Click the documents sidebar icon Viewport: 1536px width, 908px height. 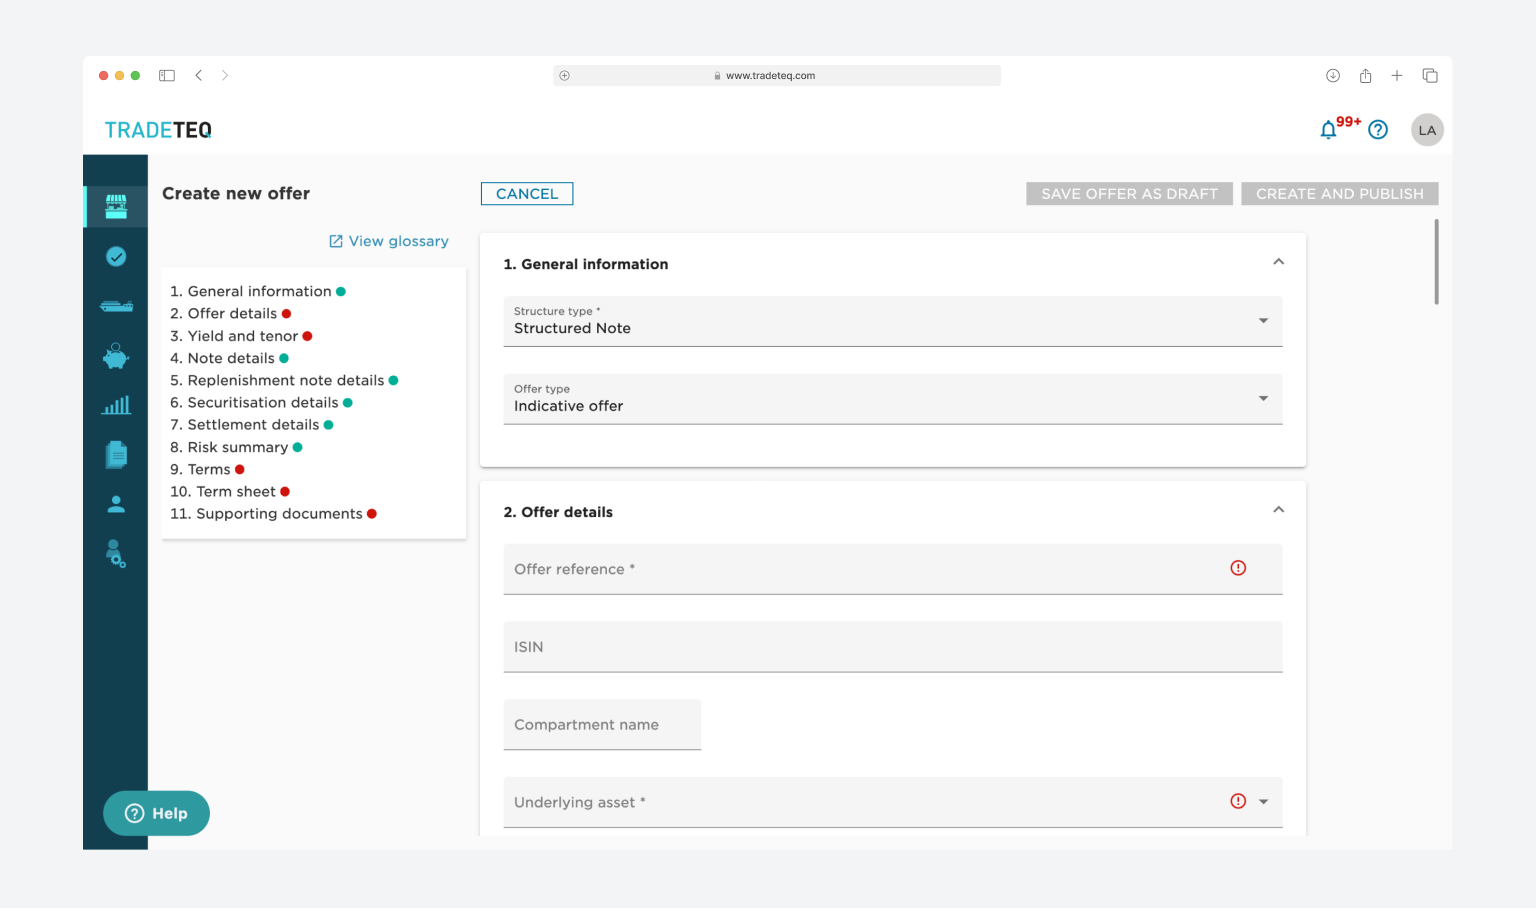point(116,455)
